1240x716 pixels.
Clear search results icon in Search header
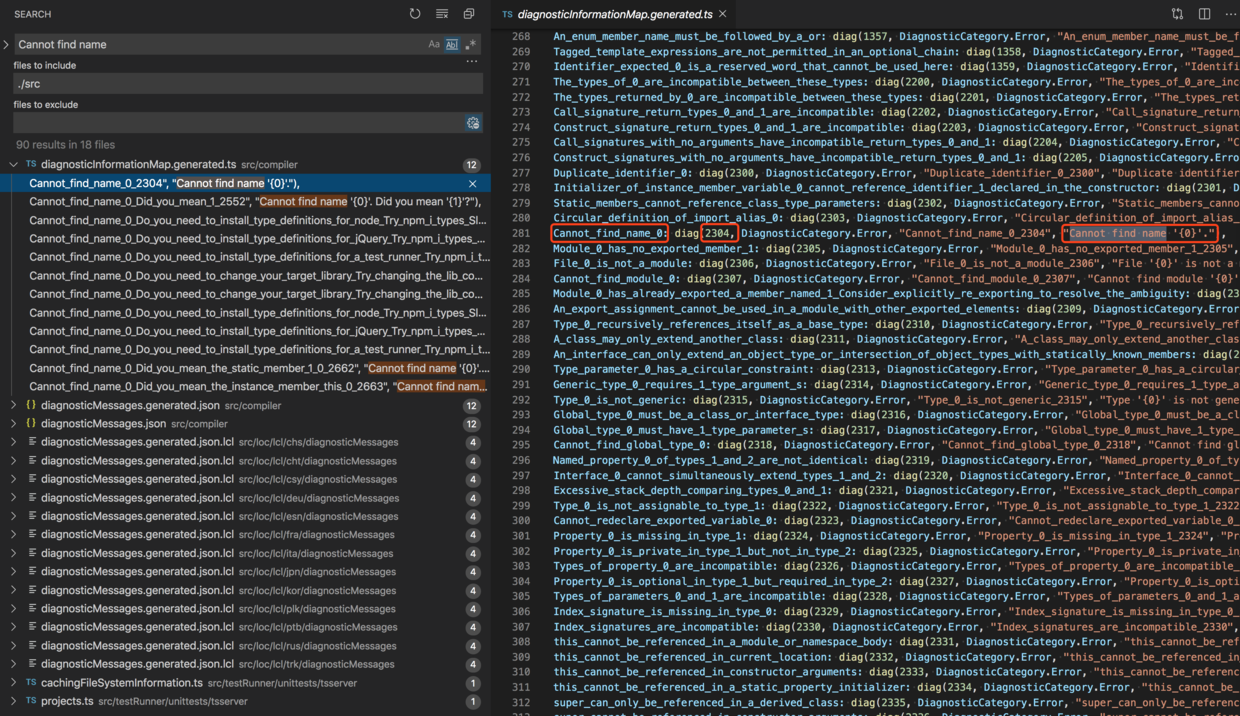point(442,14)
